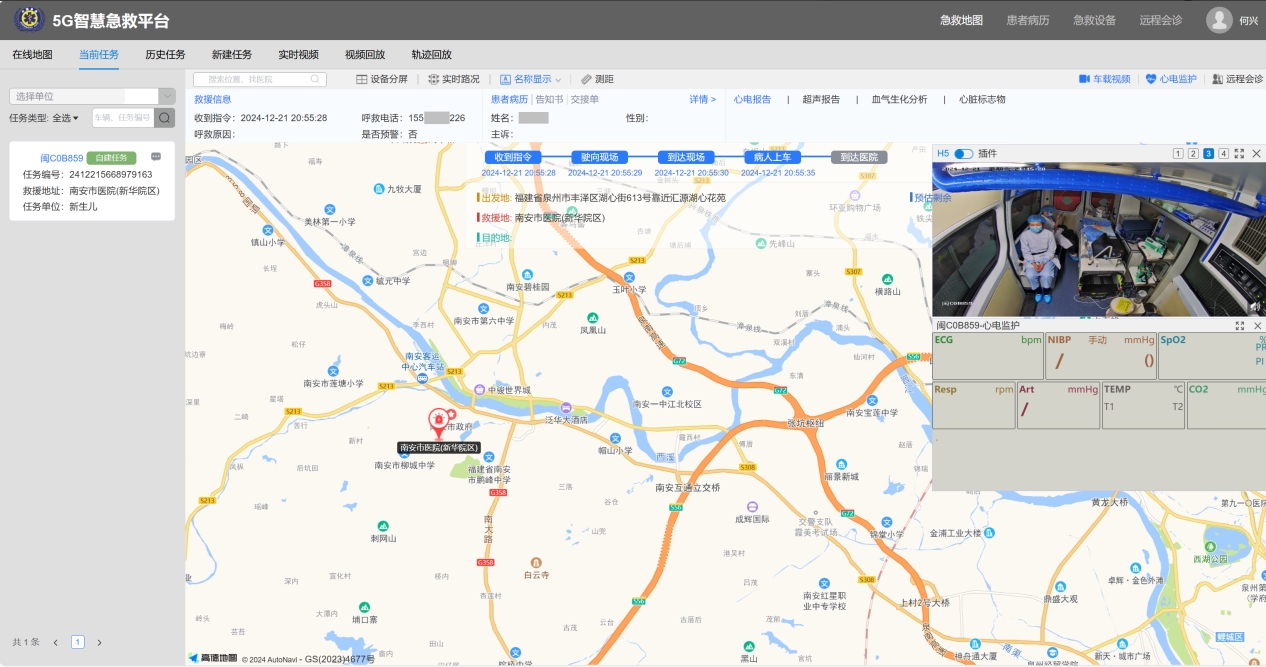
Task: Toggle the H5 / 插件 player switch
Action: click(963, 154)
